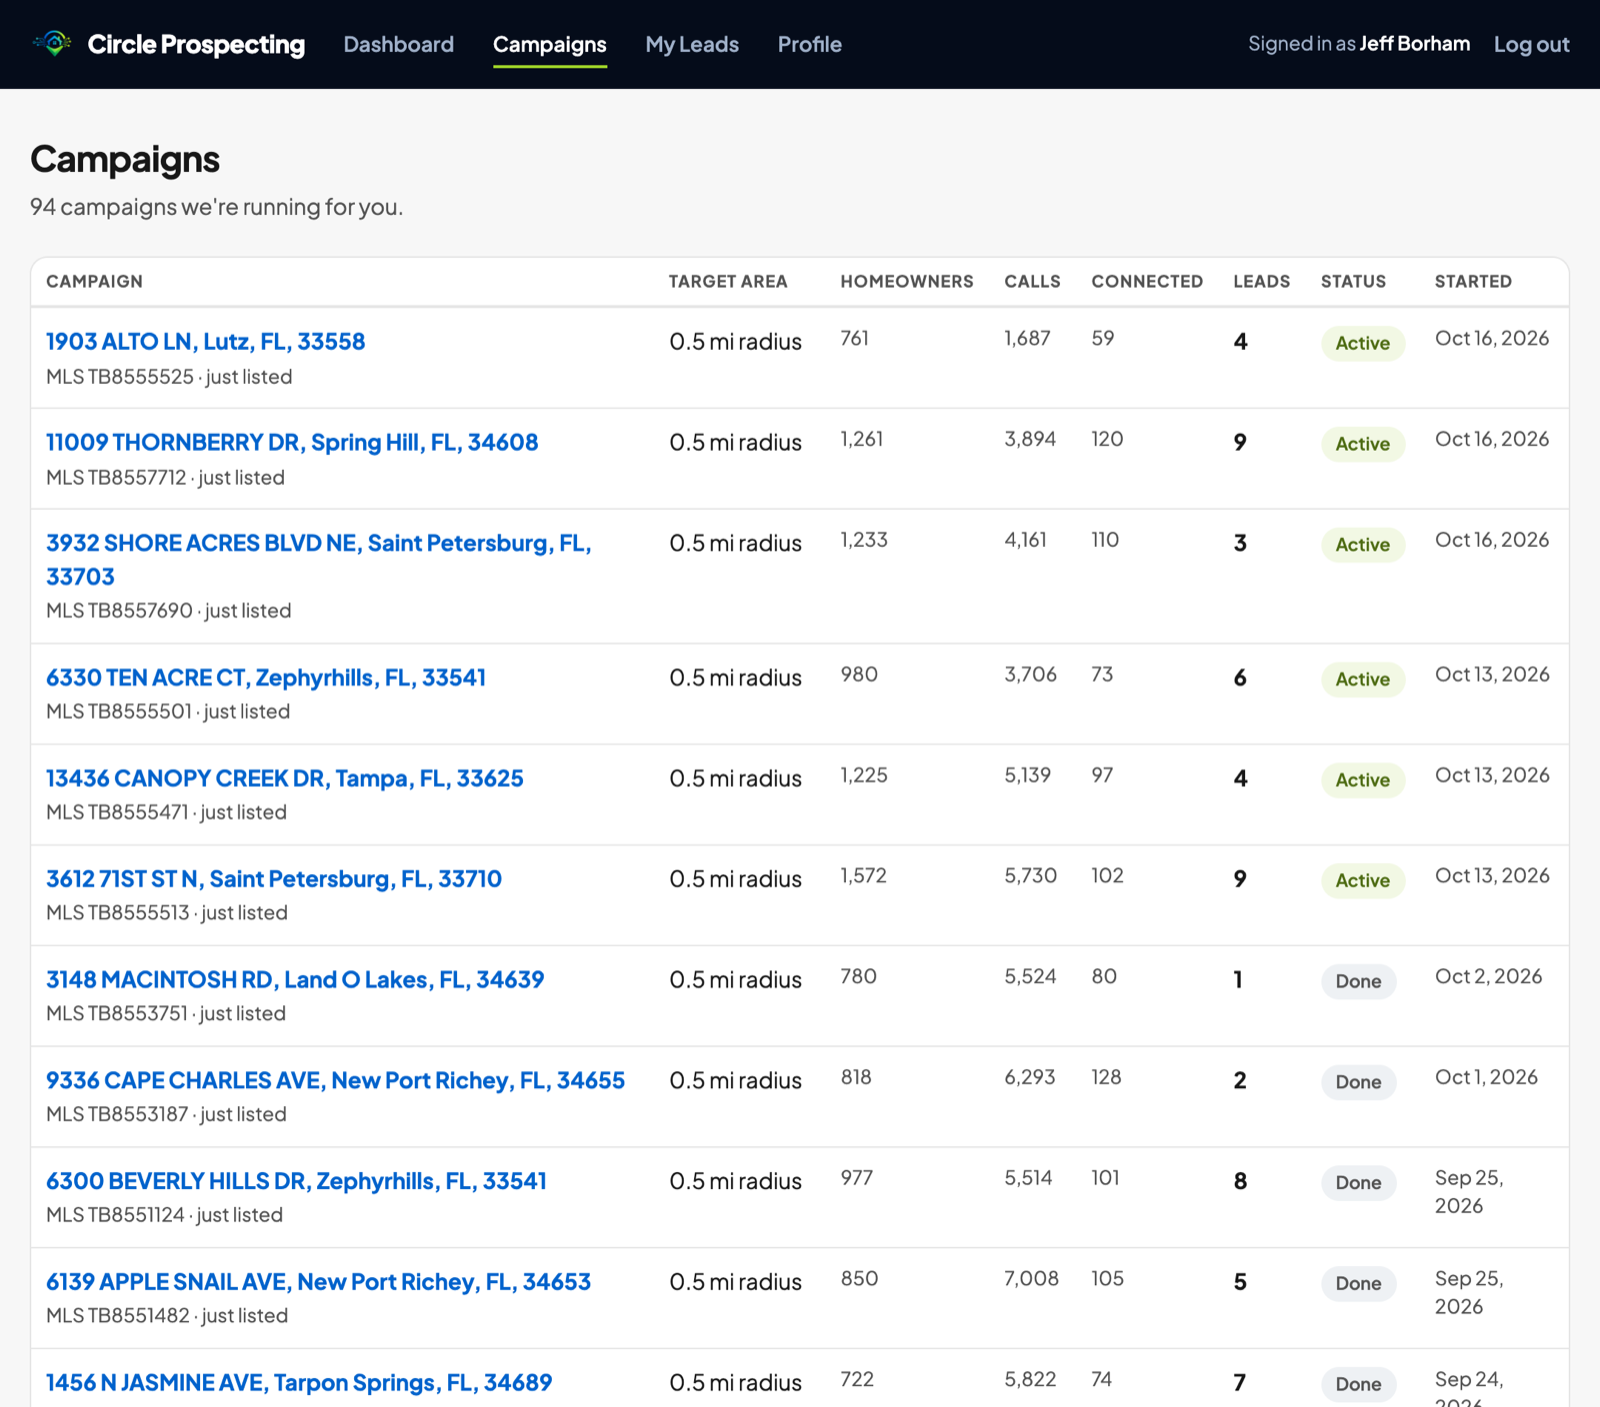Image resolution: width=1600 pixels, height=1407 pixels.
Task: Click the Circle Prospecting brand name
Action: tap(196, 44)
